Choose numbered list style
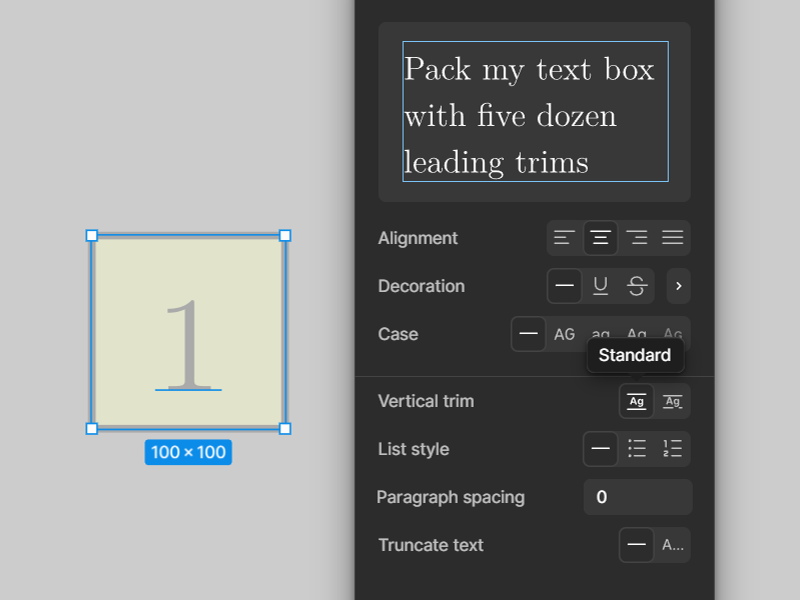The width and height of the screenshot is (800, 600). coord(672,449)
